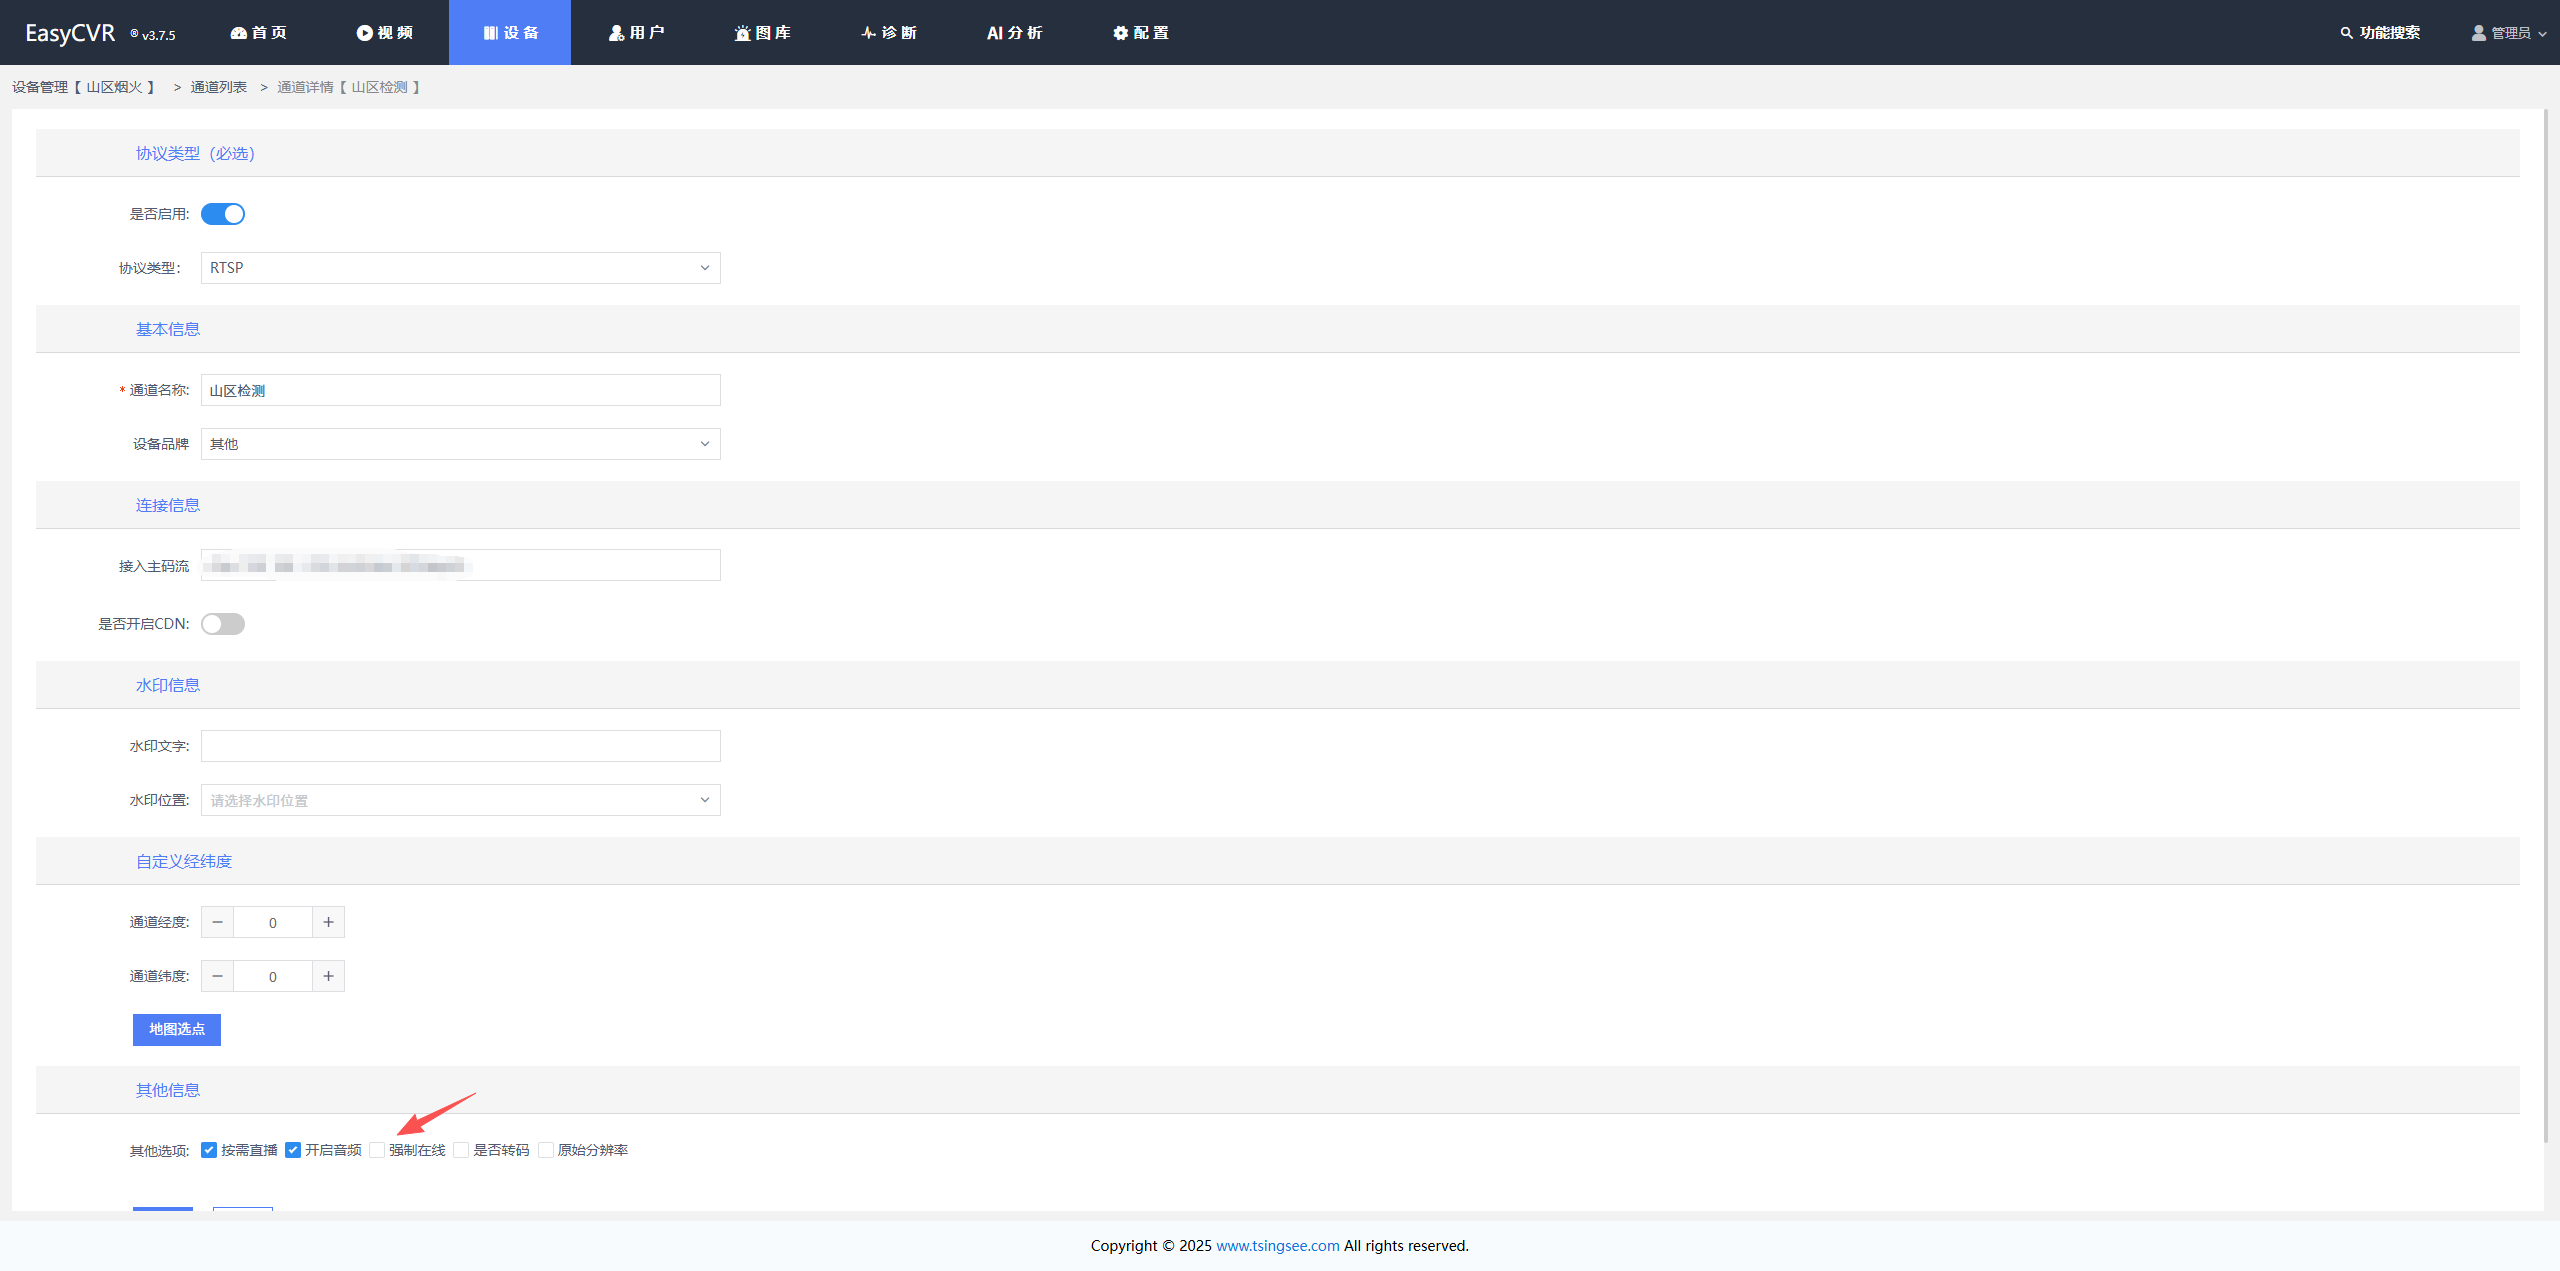Viewport: 2560px width, 1271px height.
Task: Enable the 是否开启CDN switch
Action: click(223, 624)
